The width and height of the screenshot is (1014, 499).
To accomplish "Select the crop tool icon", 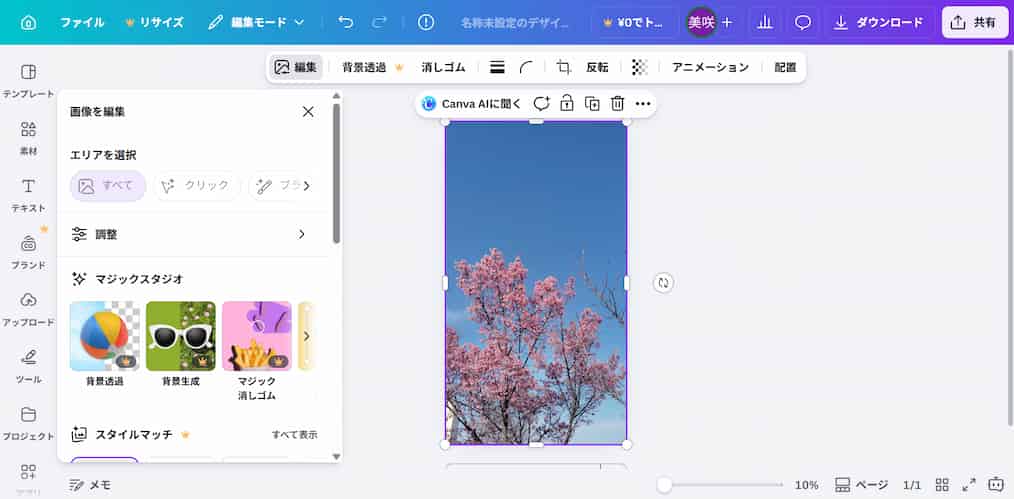I will (x=564, y=67).
